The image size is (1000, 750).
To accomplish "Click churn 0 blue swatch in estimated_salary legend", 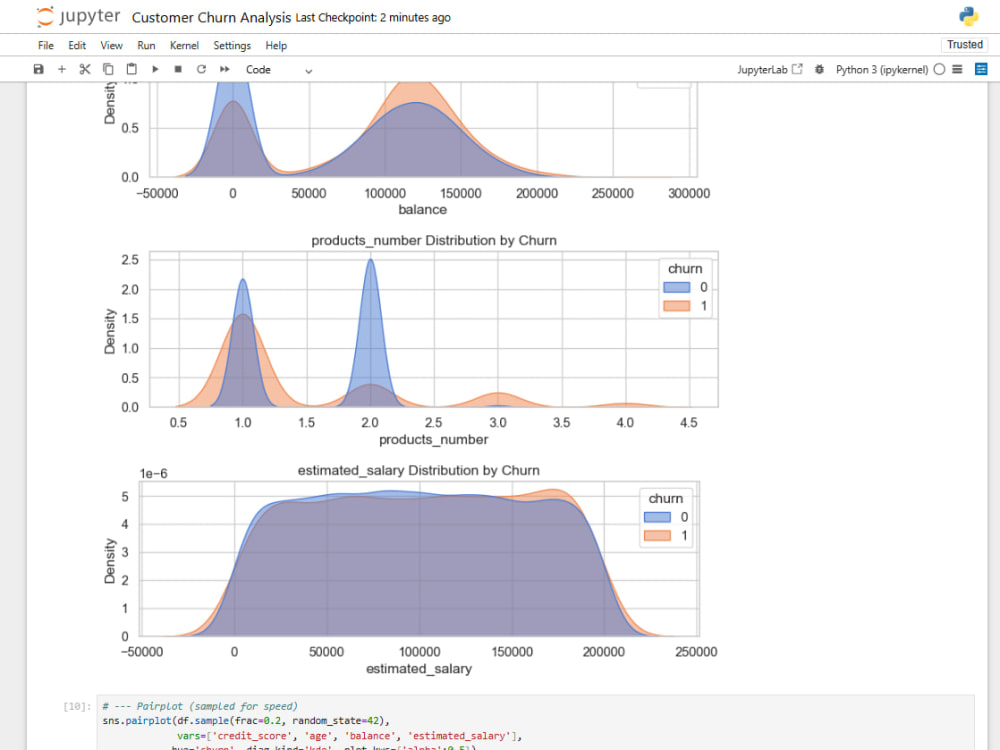I will [657, 517].
